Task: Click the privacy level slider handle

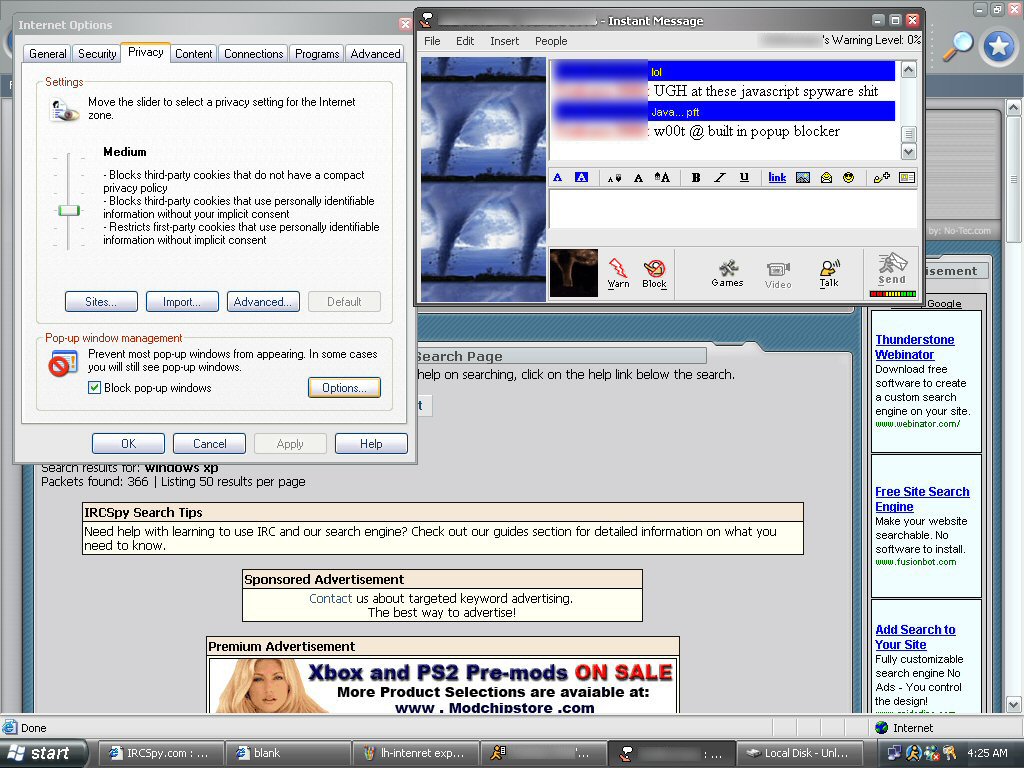Action: (69, 210)
